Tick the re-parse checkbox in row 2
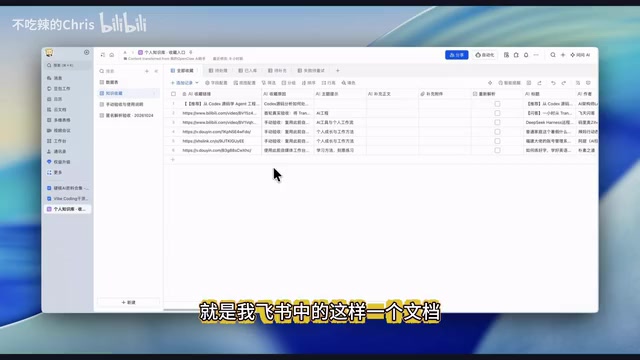Screen dimensions: 640x360 497,113
